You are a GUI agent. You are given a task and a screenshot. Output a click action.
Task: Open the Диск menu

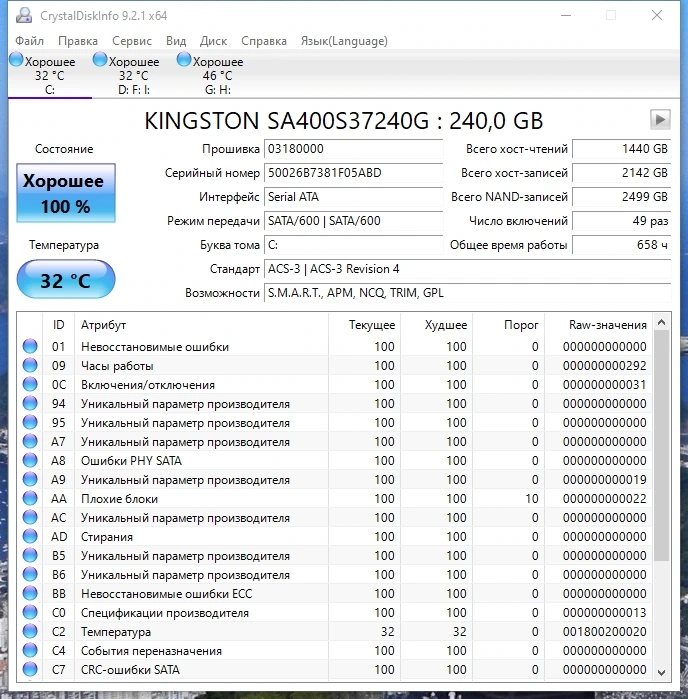pyautogui.click(x=214, y=41)
